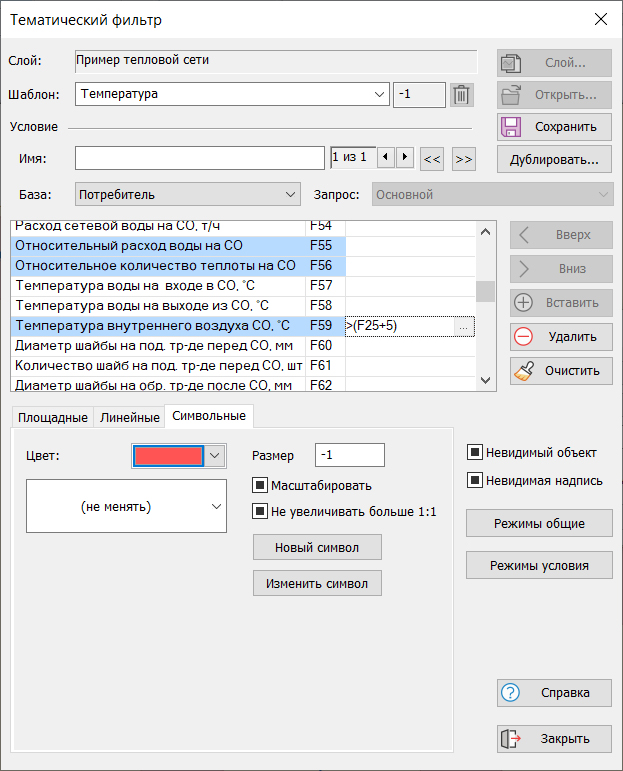The height and width of the screenshot is (771, 623).
Task: Click the brush Clear icon
Action: coord(524,371)
